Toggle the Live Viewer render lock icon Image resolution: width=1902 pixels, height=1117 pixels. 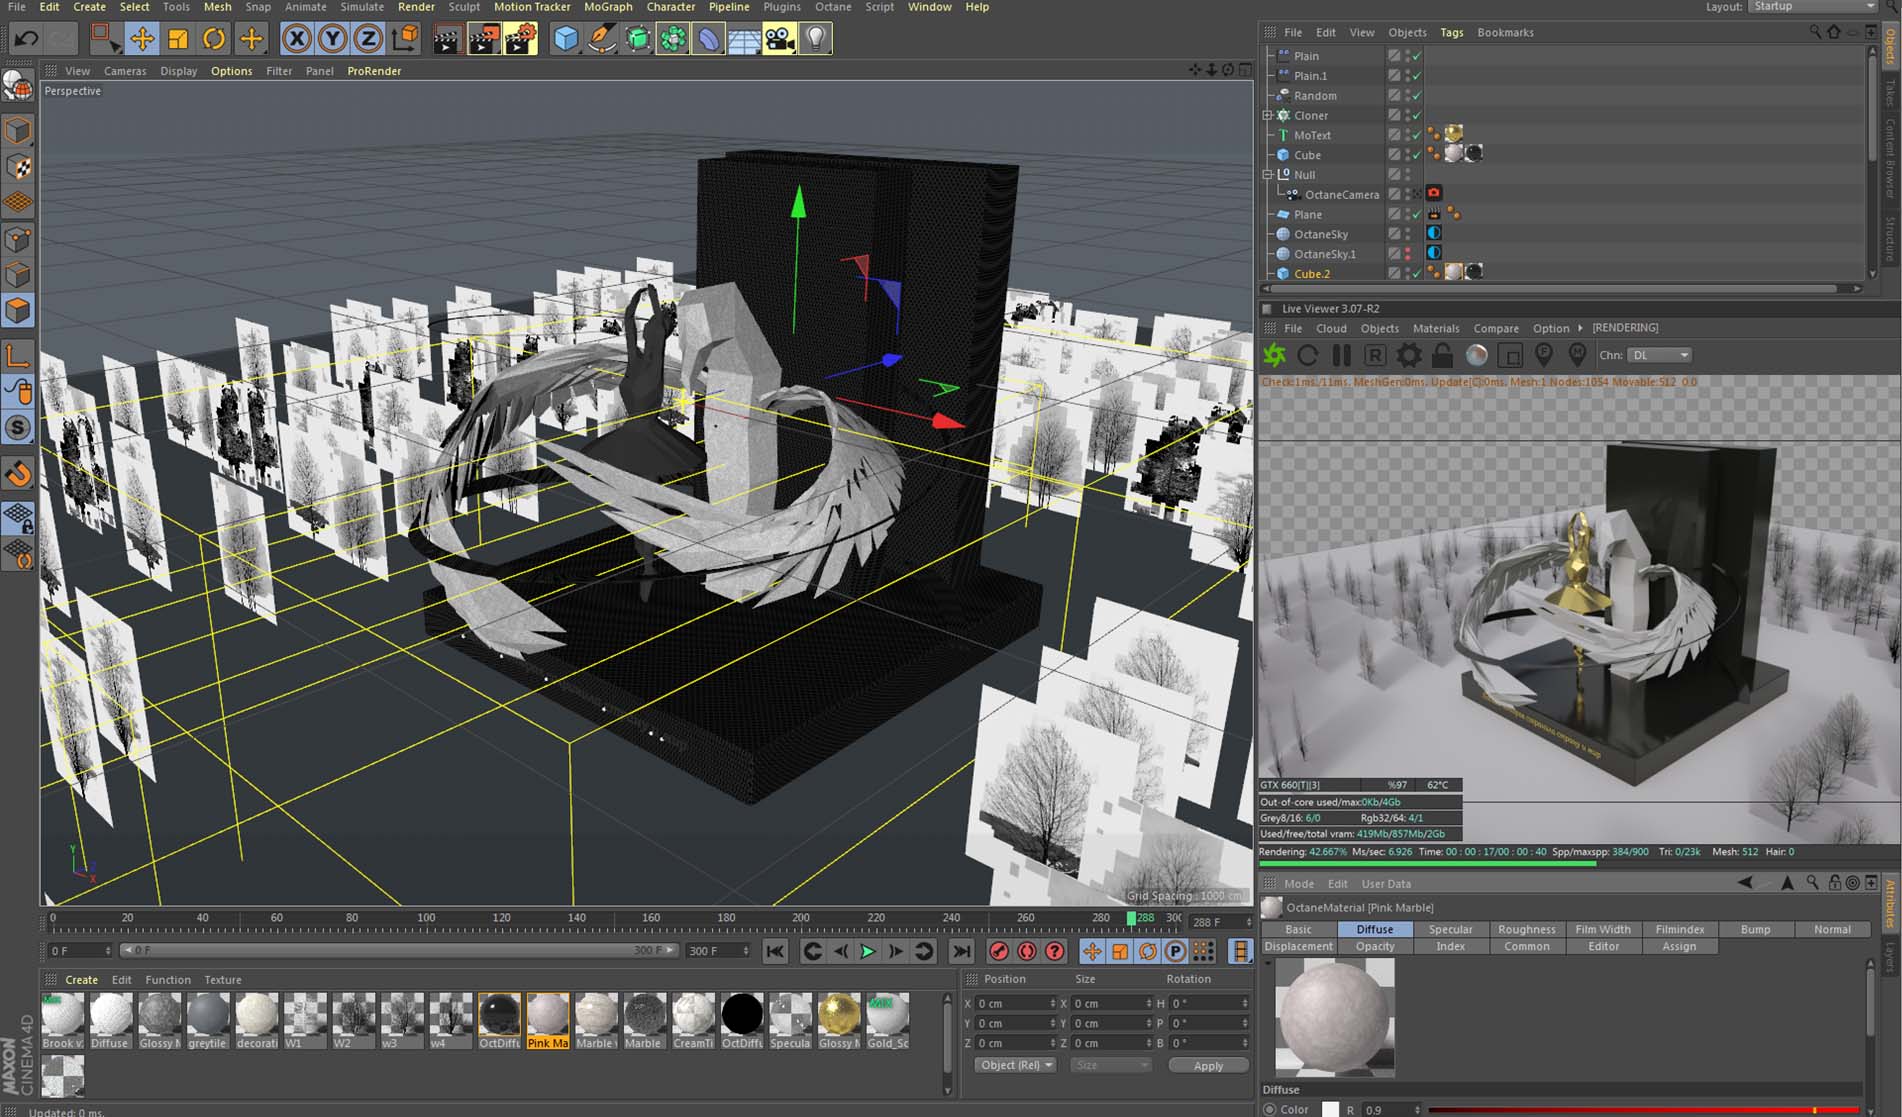point(1442,355)
